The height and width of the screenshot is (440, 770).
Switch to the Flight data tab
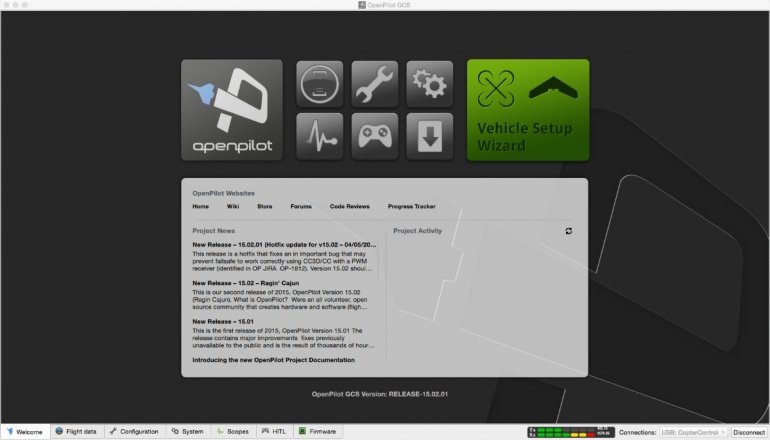[76, 432]
